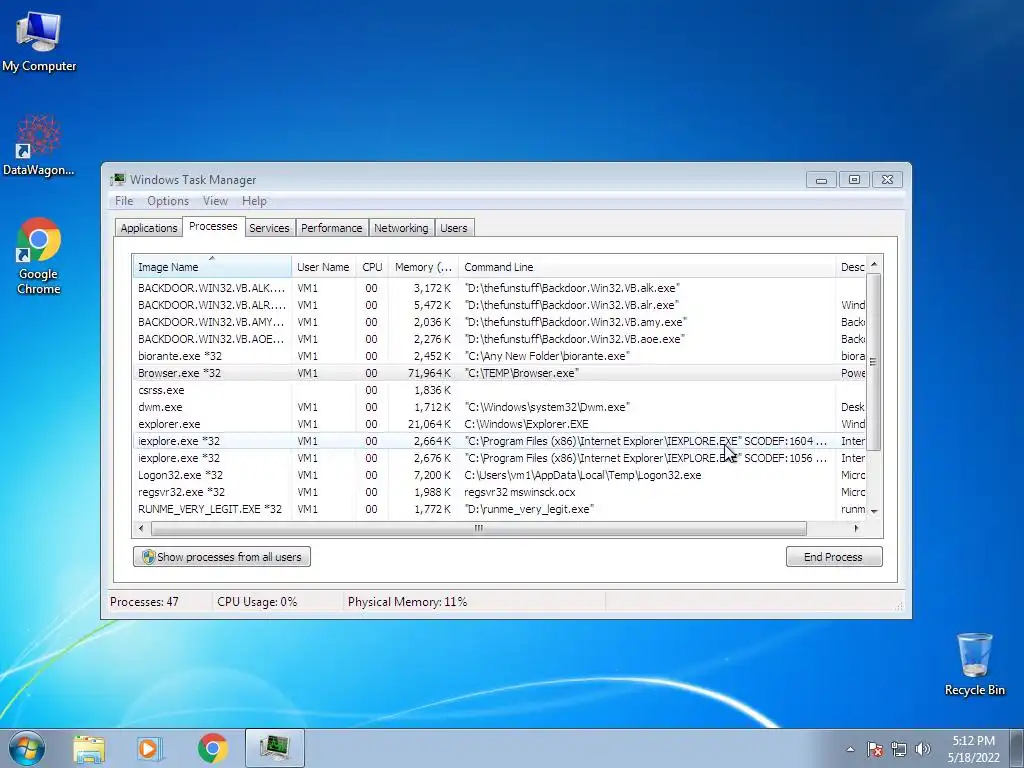Open the File menu
This screenshot has width=1024, height=768.
tap(124, 201)
